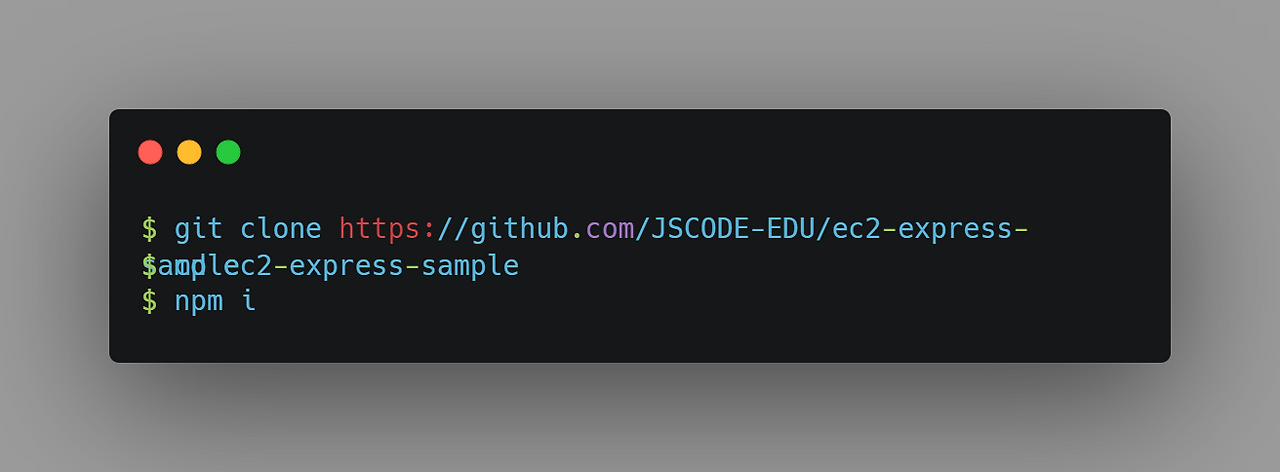Click the "npm" command word
Viewport: 1280px width, 472px height.
[x=199, y=302]
